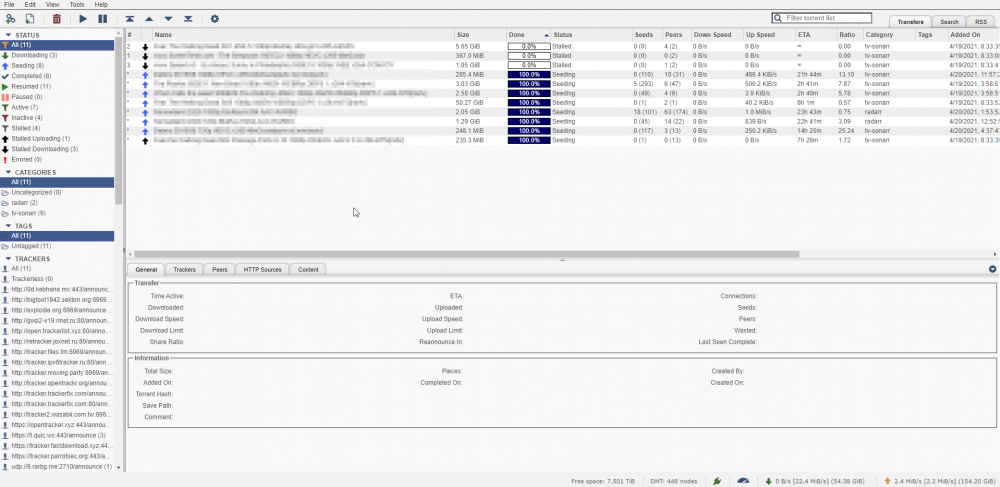The width and height of the screenshot is (1000, 487).
Task: Filter by Completed (8) status
Action: pos(31,76)
